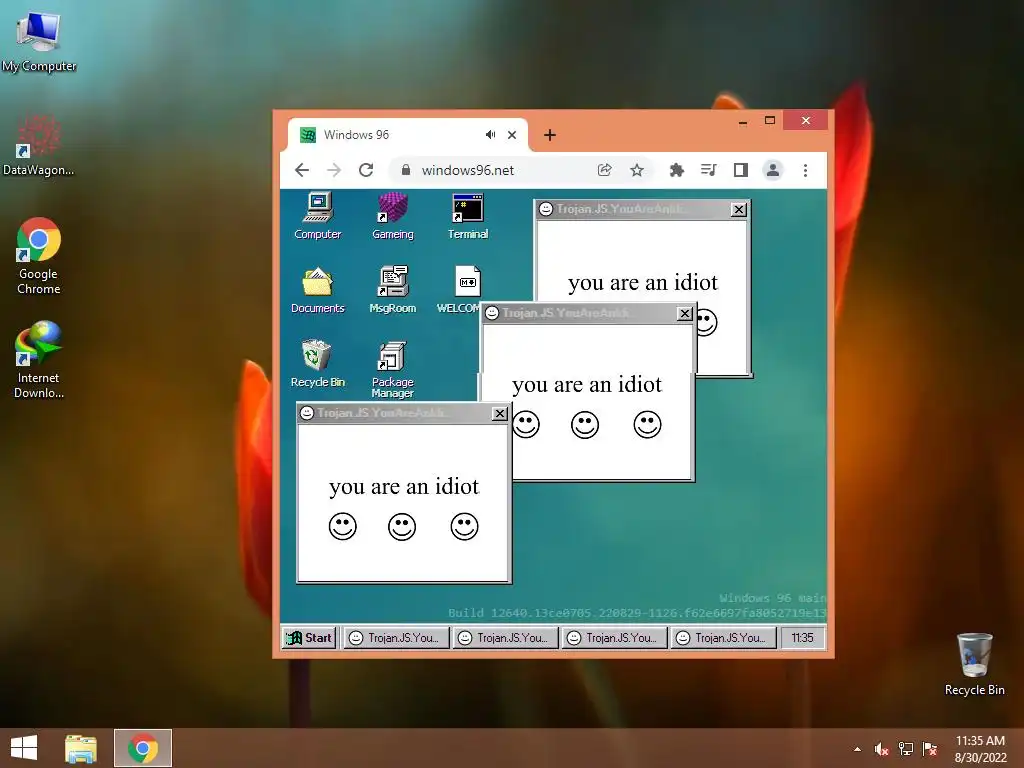Click the muted volume tray icon
This screenshot has width=1024, height=768.
[x=882, y=749]
